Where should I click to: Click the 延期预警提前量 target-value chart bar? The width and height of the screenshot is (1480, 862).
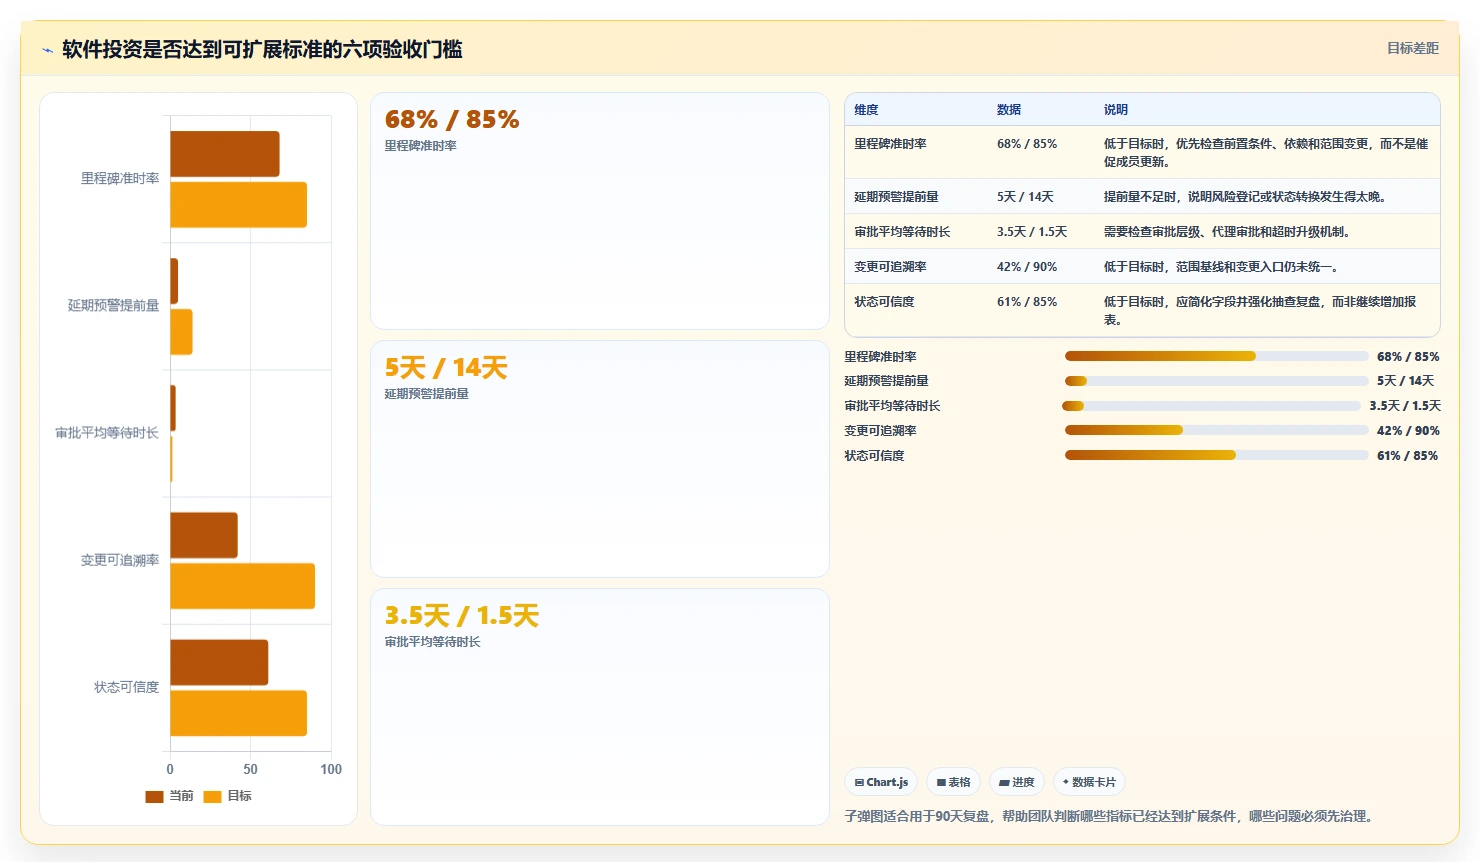pyautogui.click(x=182, y=332)
